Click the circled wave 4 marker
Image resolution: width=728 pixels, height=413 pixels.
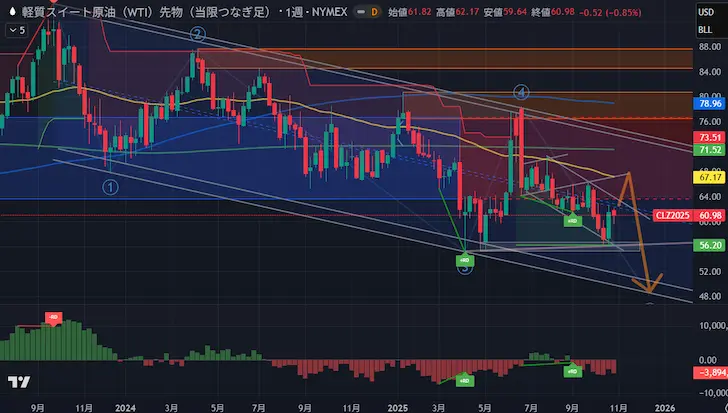[521, 91]
